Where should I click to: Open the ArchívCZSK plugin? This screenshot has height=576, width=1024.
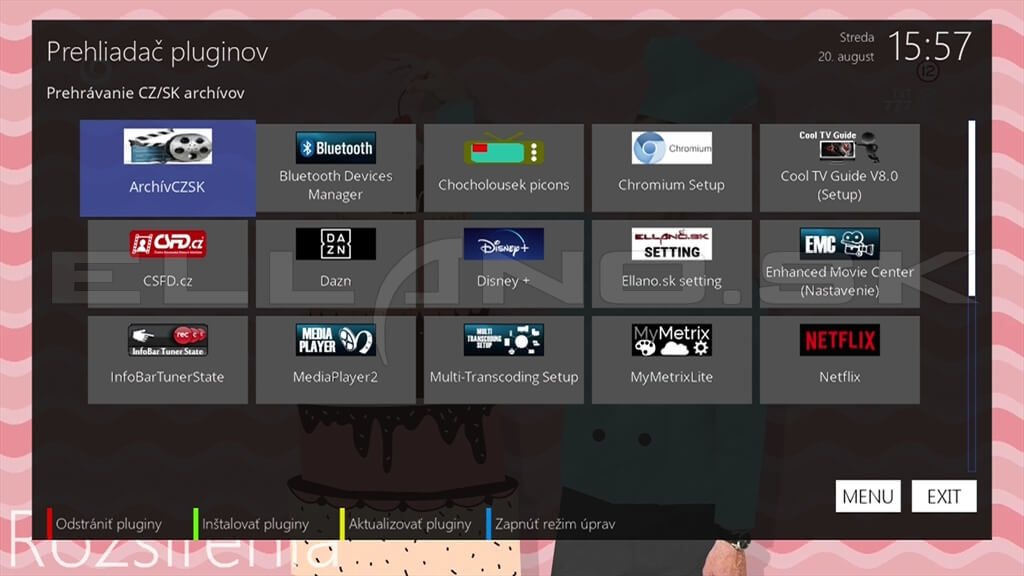coord(167,167)
